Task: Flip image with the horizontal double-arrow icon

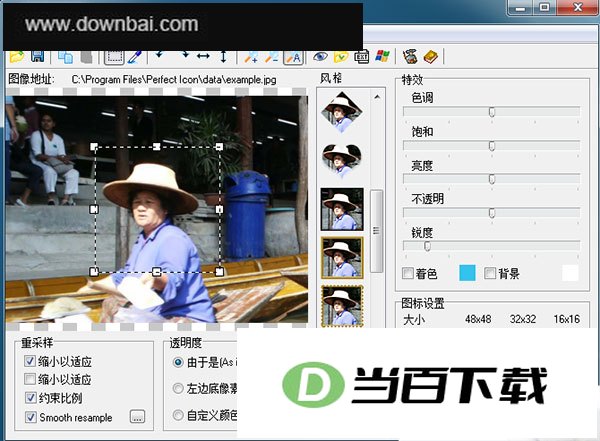Action: pyautogui.click(x=203, y=57)
